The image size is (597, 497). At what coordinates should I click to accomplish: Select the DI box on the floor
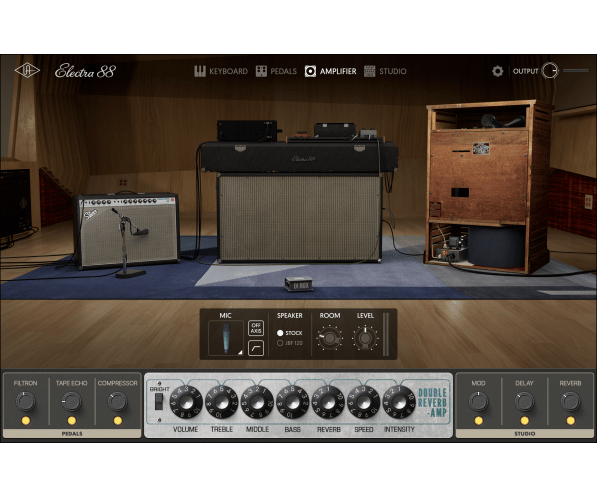point(298,284)
